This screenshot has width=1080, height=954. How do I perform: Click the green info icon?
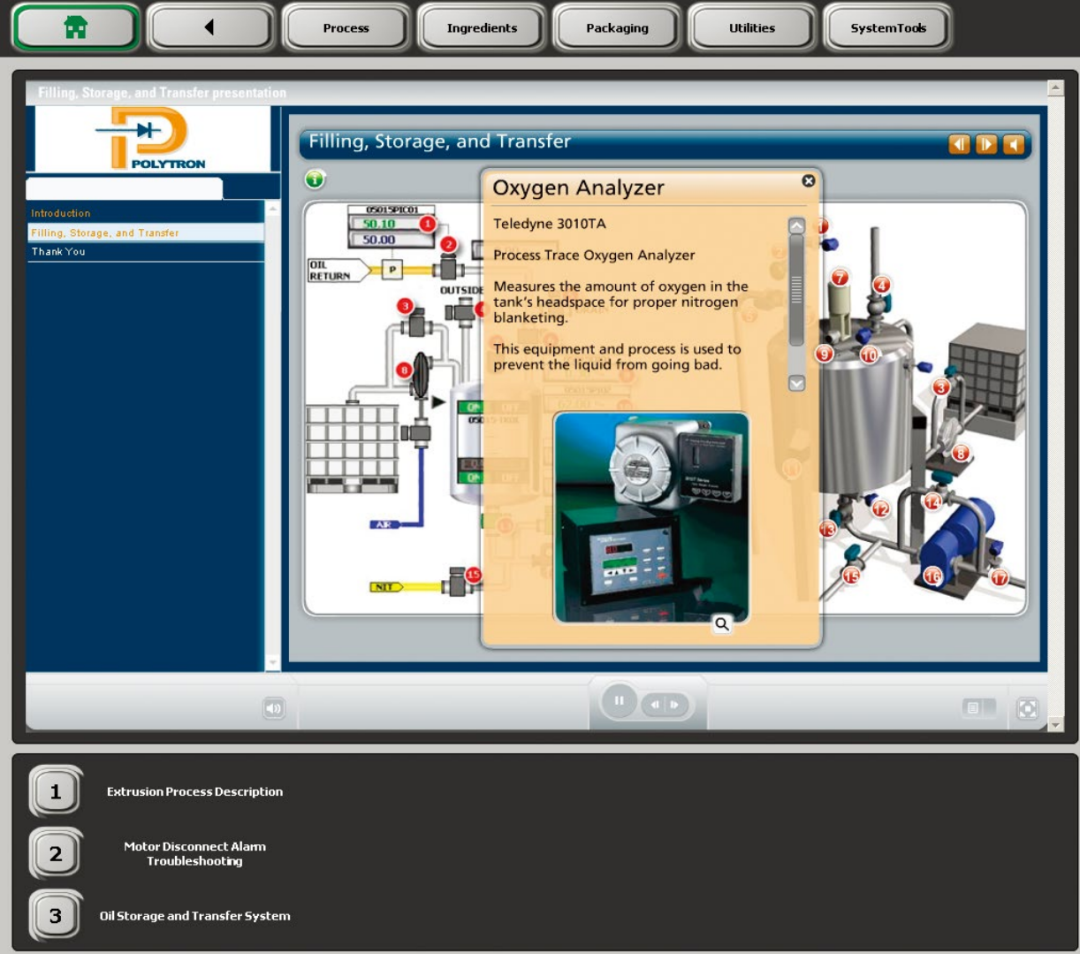tap(315, 180)
